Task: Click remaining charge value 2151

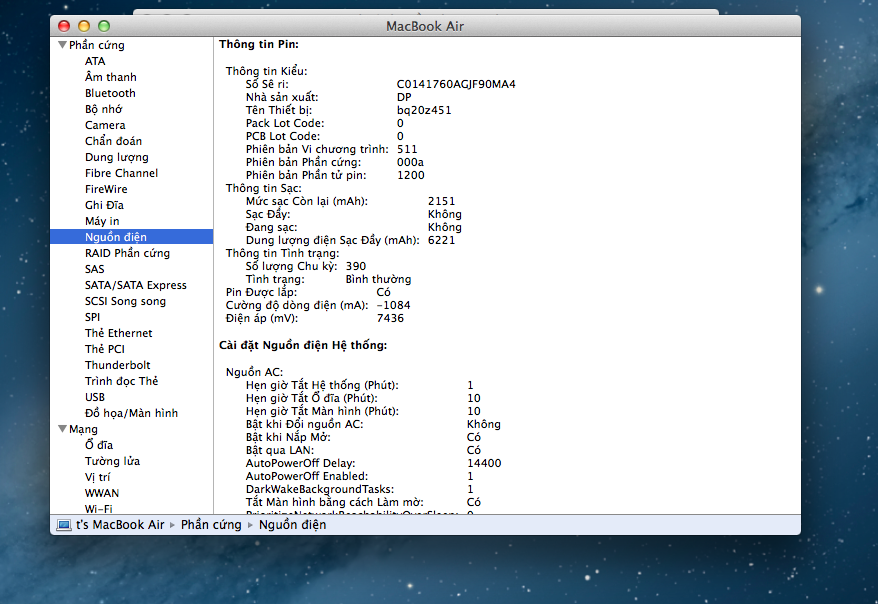Action: [x=441, y=201]
